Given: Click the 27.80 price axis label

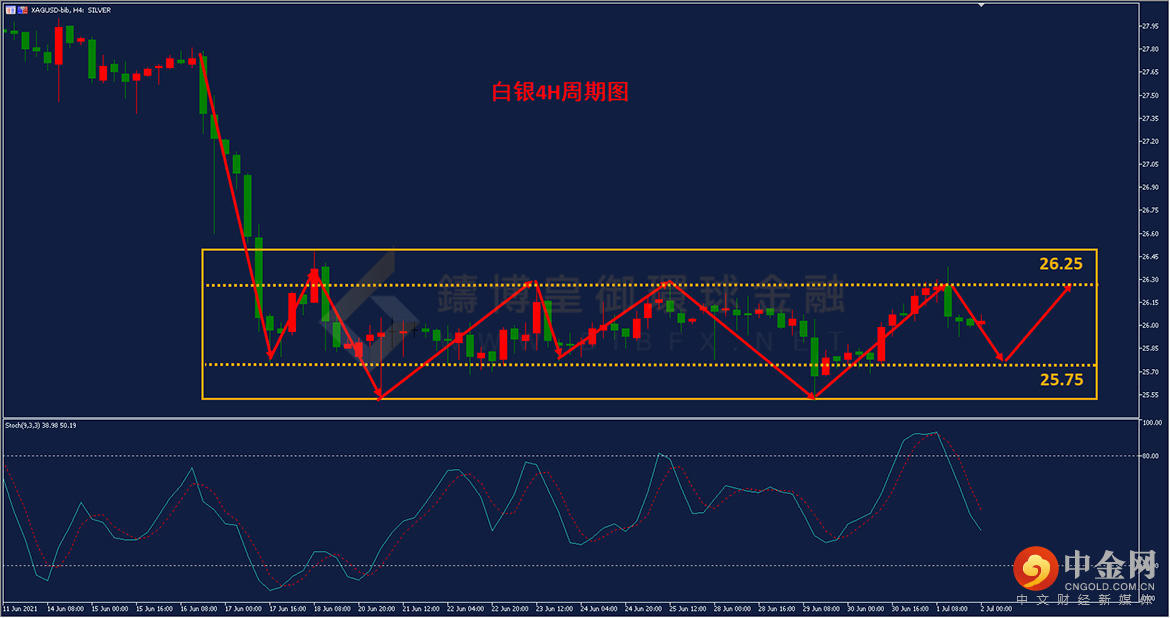Looking at the screenshot, I should tap(1150, 49).
